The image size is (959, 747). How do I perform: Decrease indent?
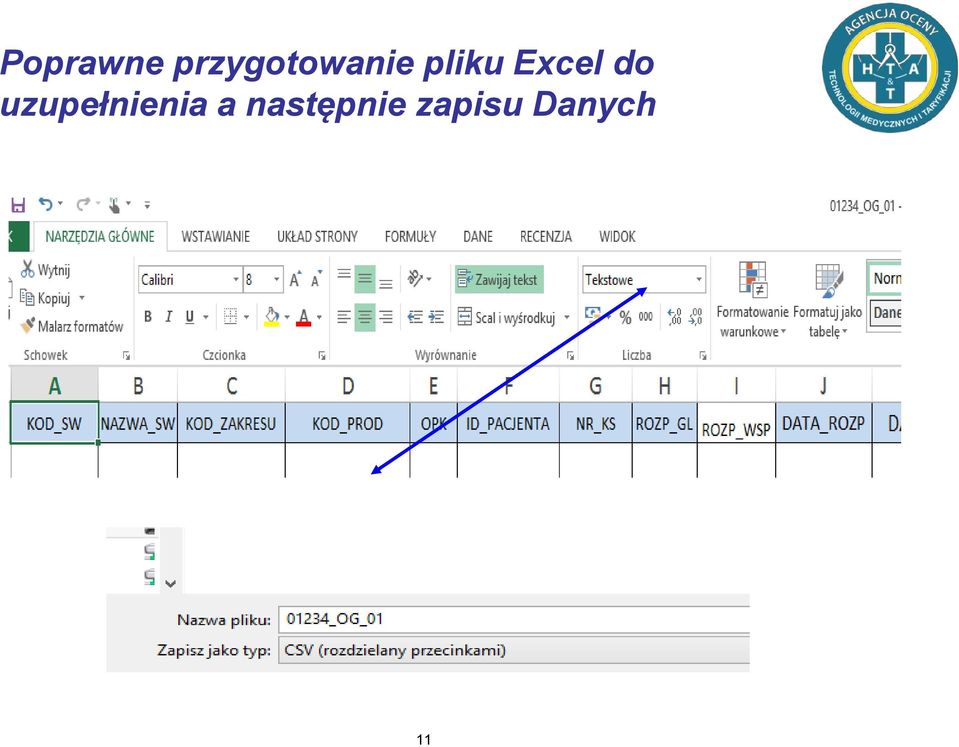(x=415, y=316)
